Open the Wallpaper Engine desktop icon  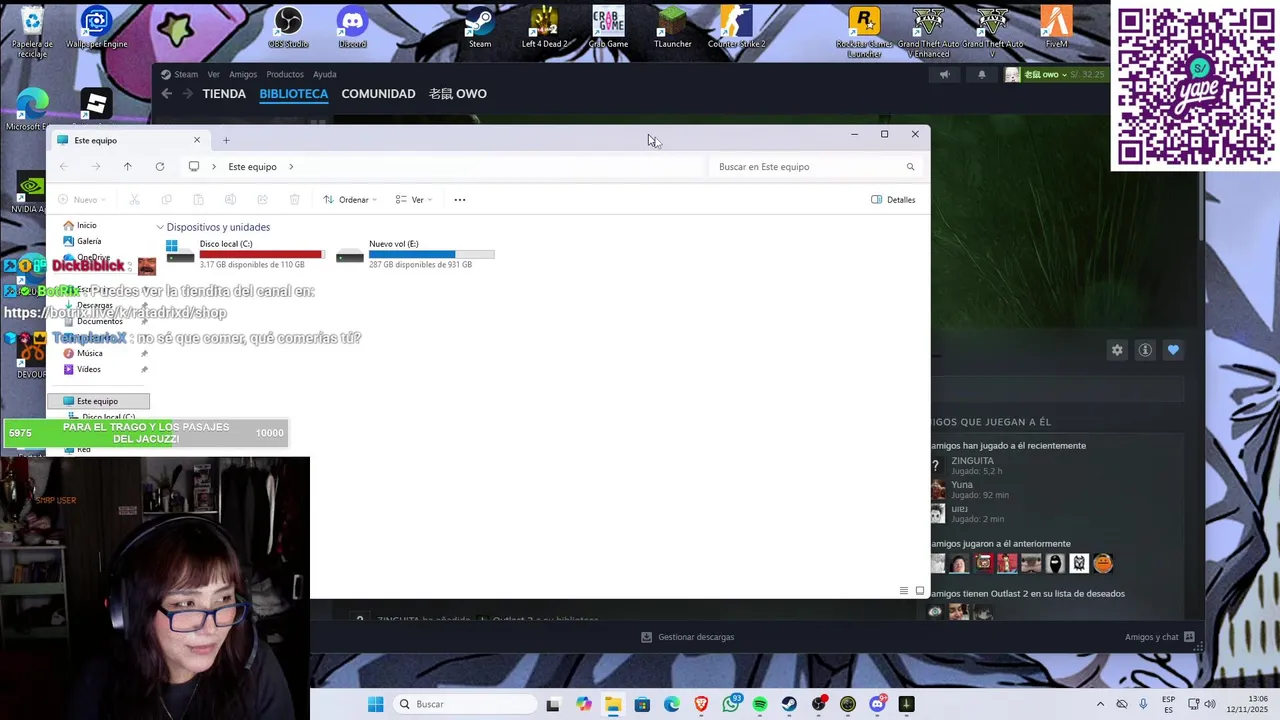(96, 27)
